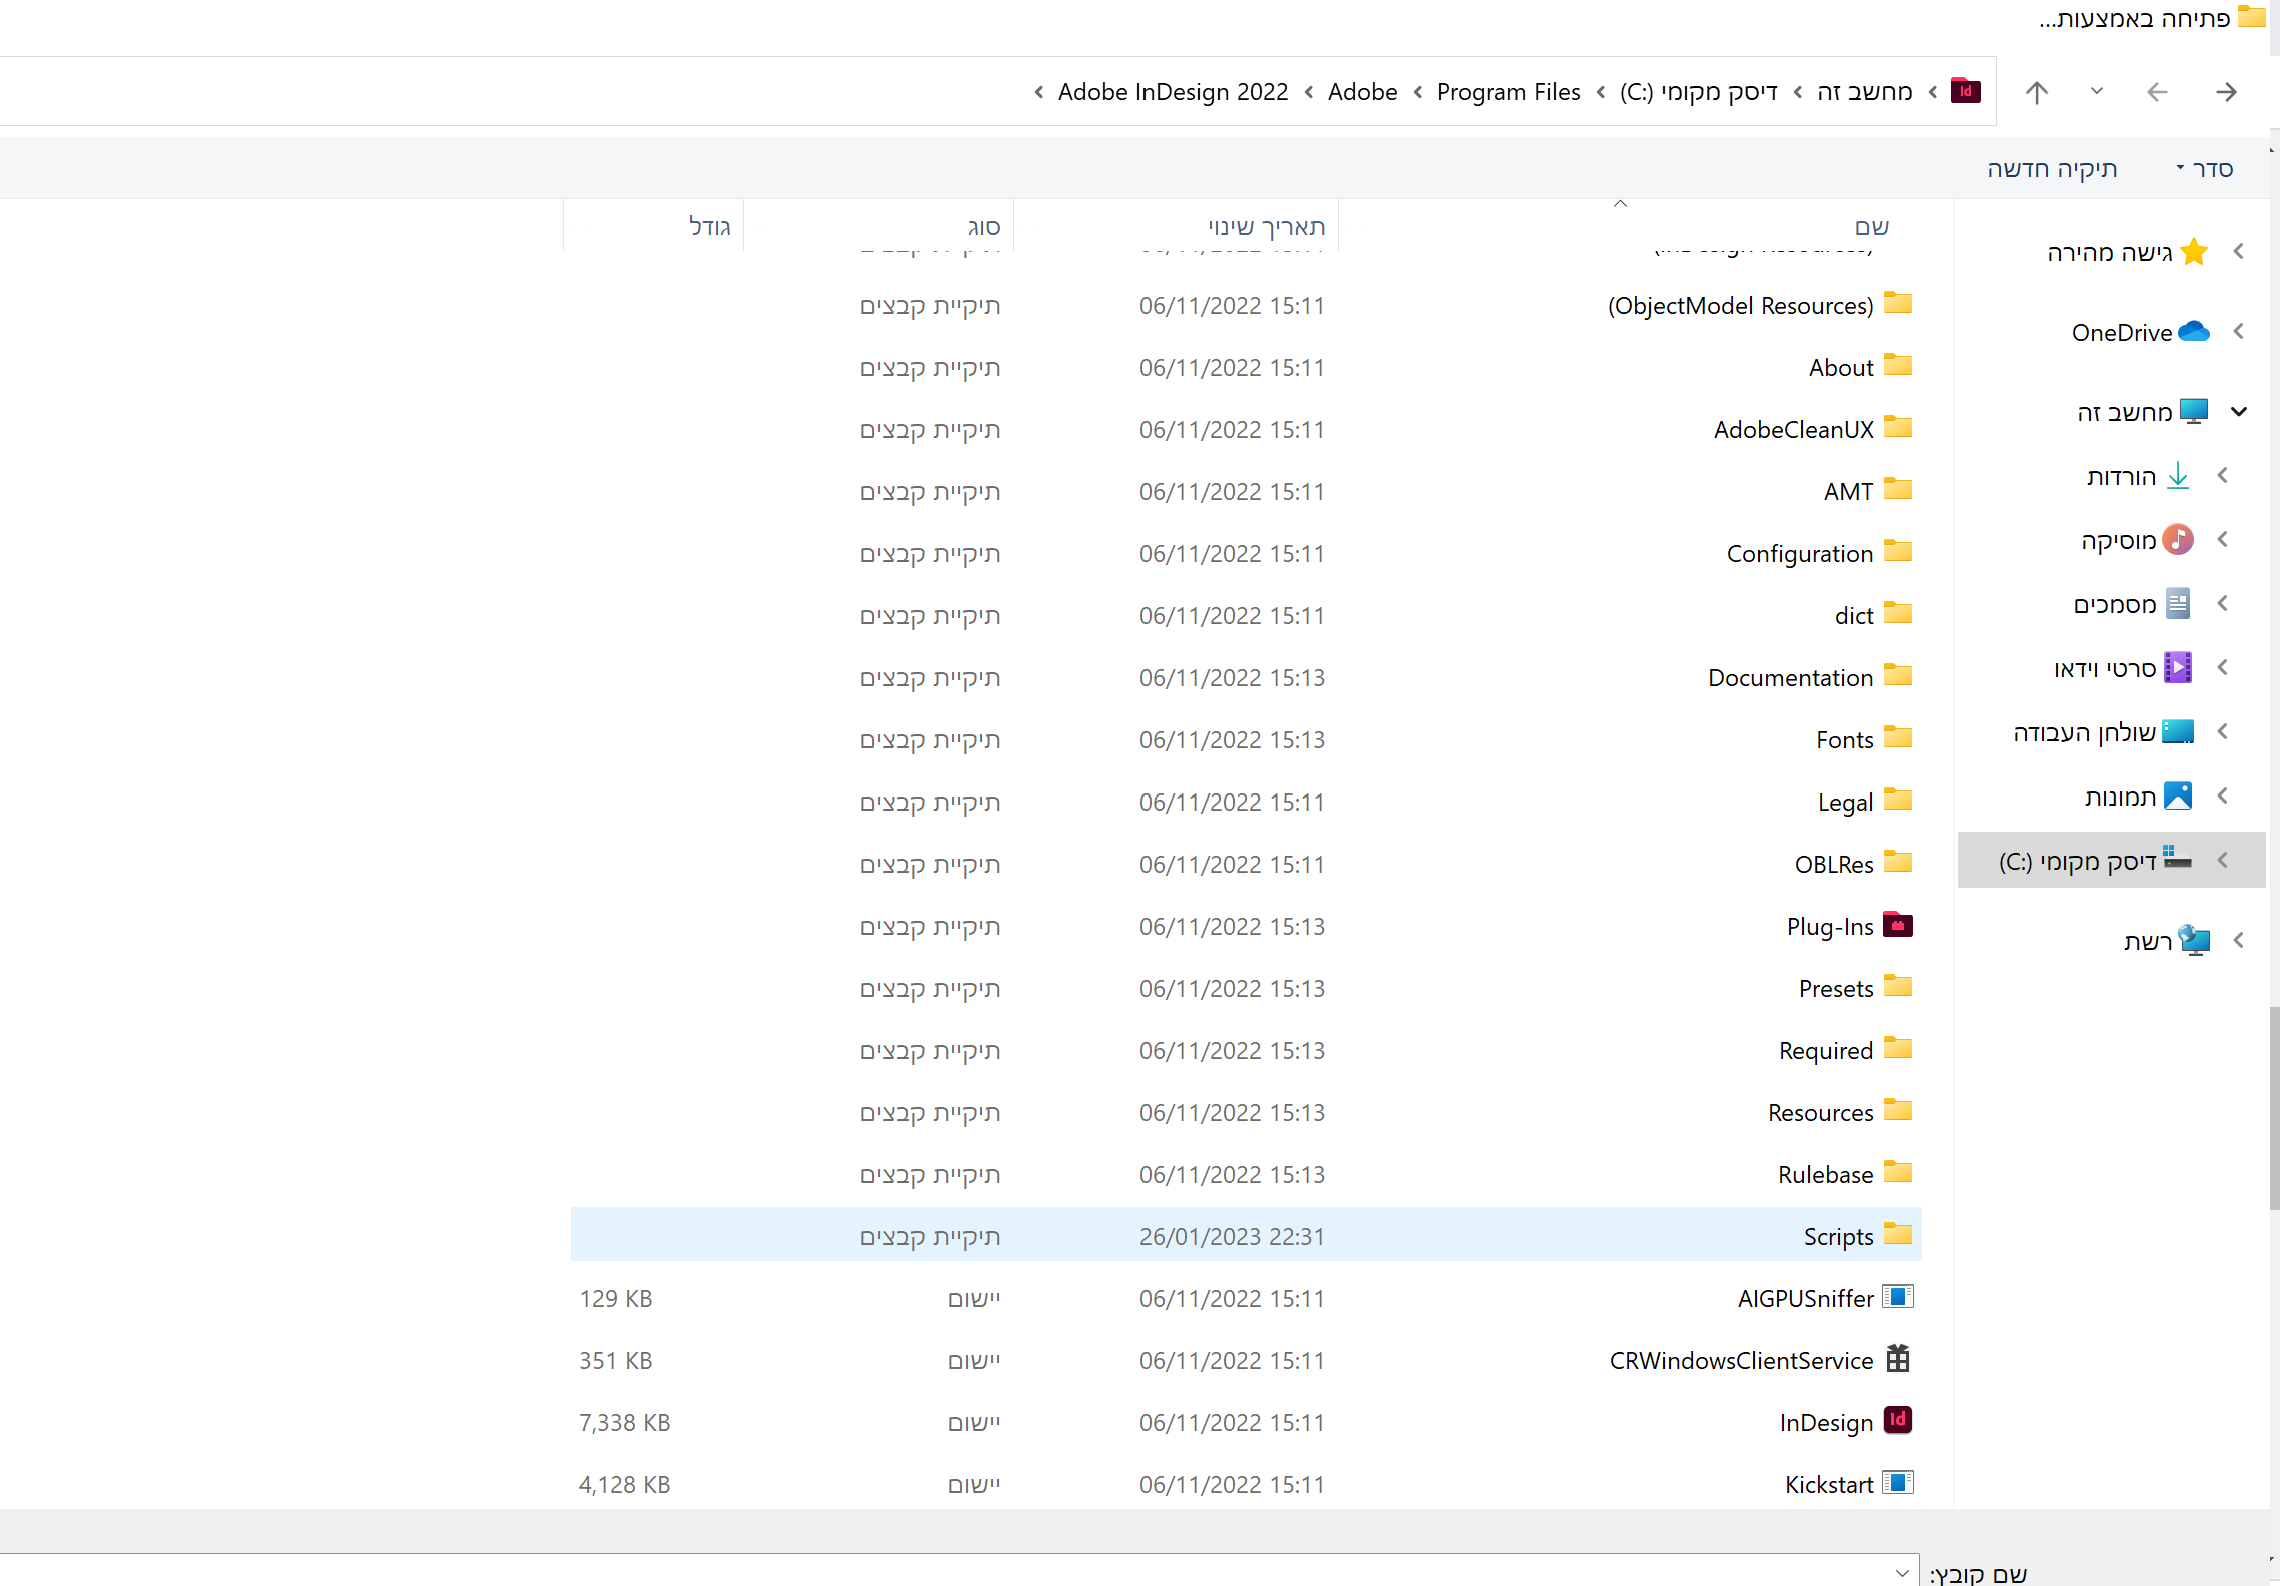The image size is (2280, 1586).
Task: Click Program Files in the address breadcrumb
Action: (1508, 92)
